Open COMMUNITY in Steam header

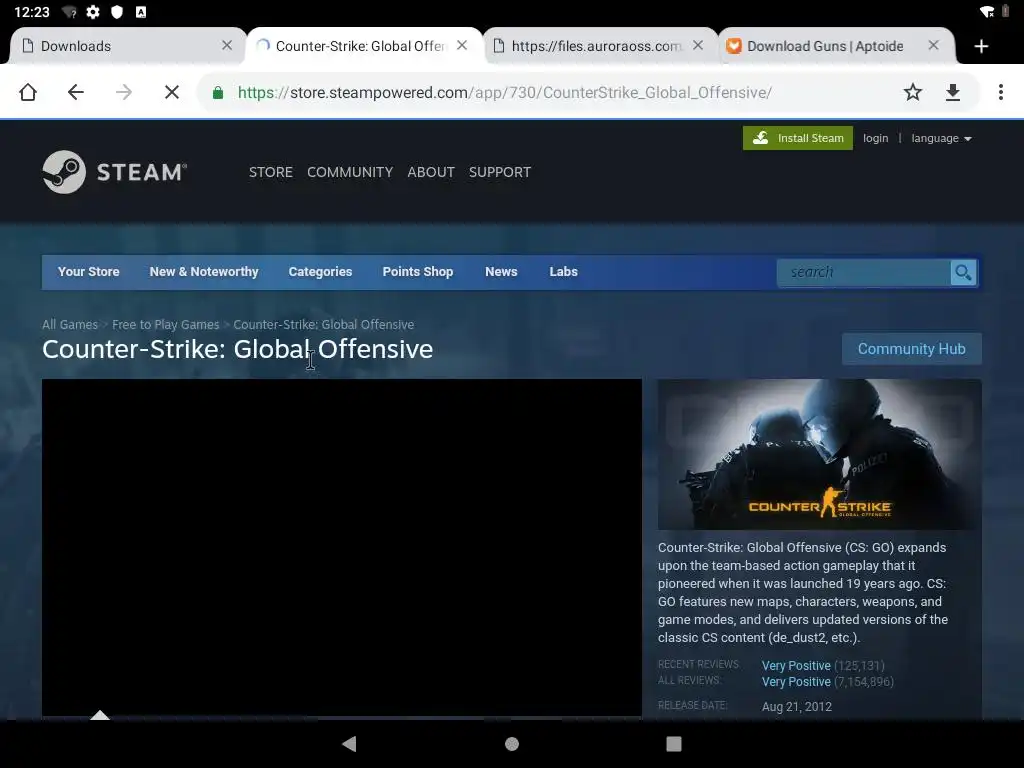tap(350, 172)
